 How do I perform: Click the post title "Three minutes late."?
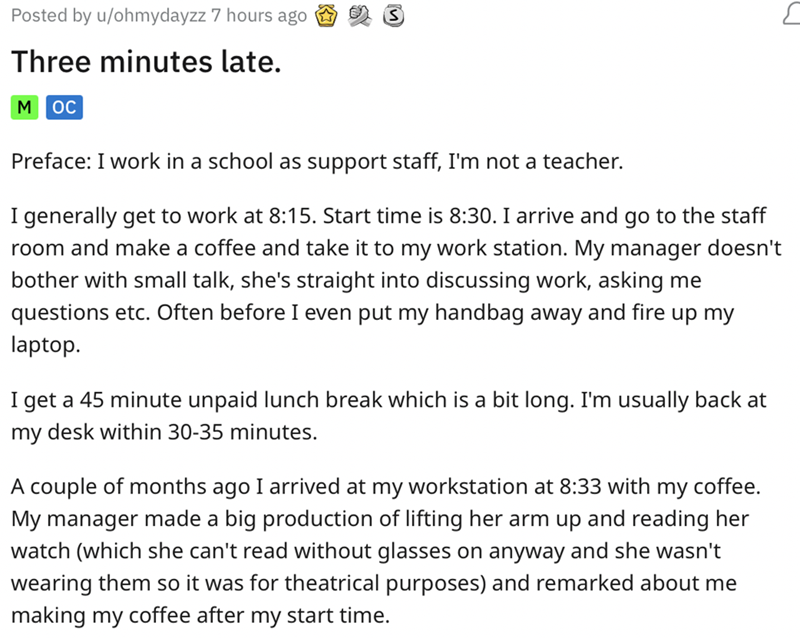point(145,62)
